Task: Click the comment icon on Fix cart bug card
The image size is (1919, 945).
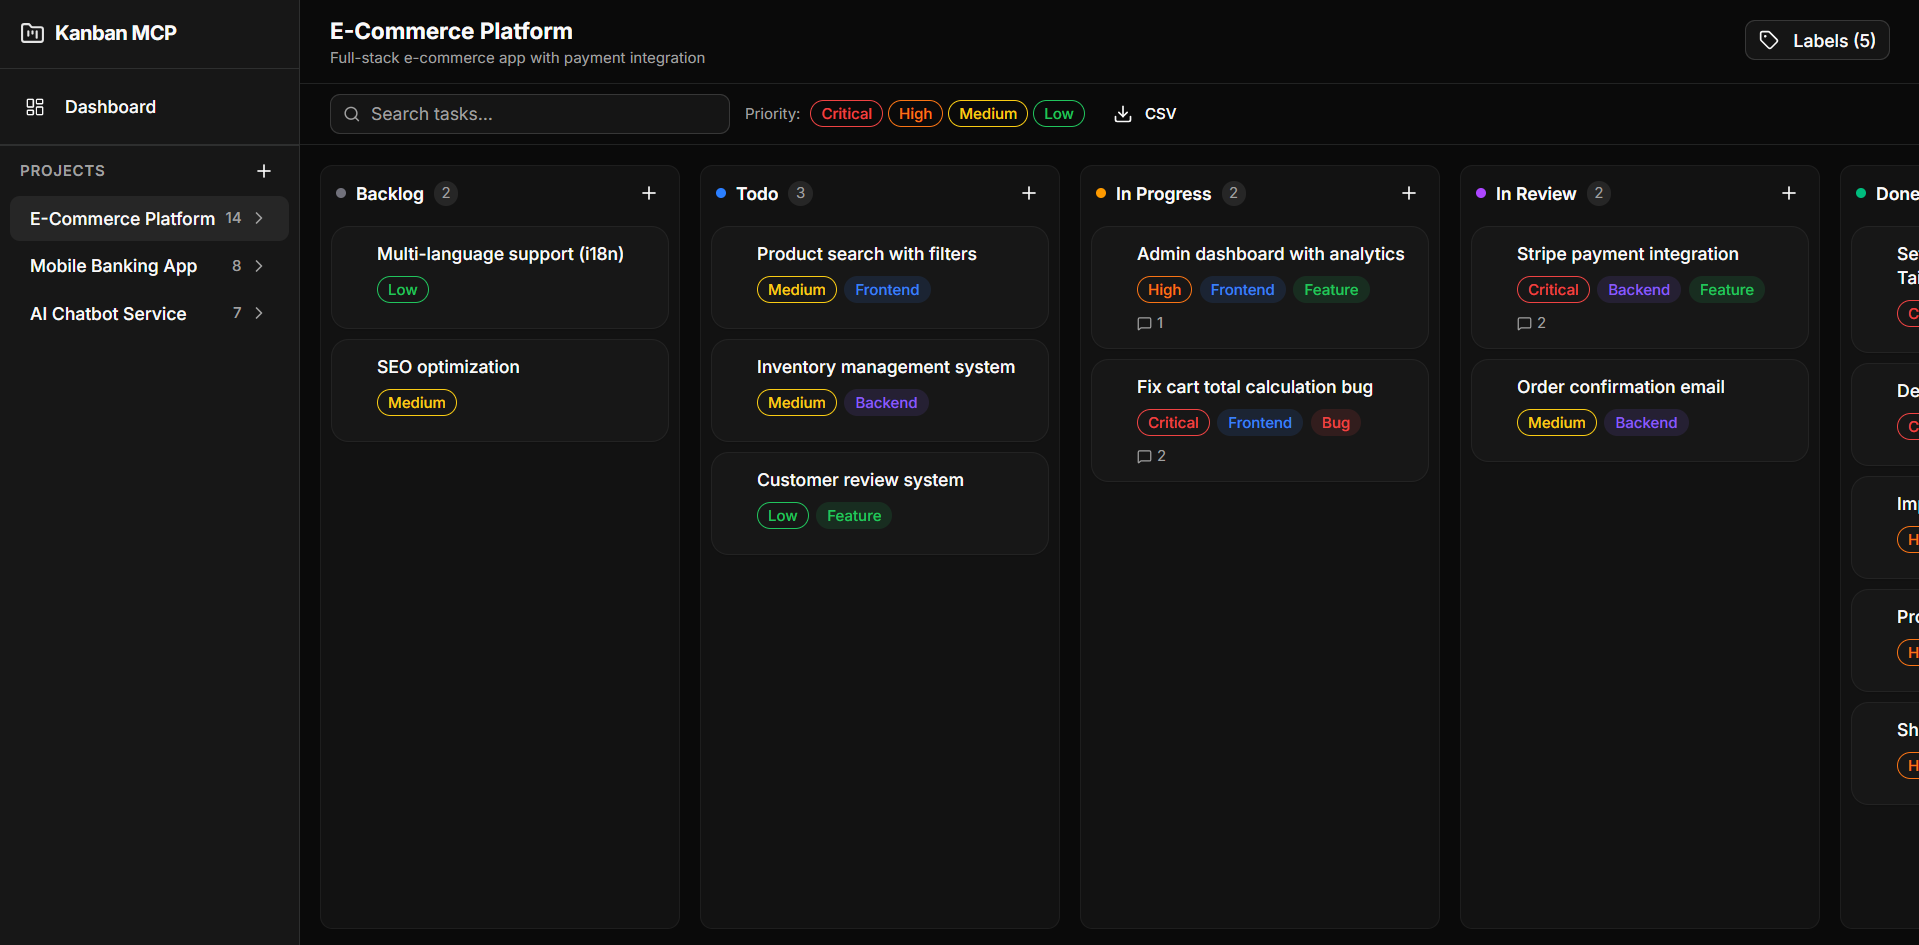Action: pos(1144,456)
